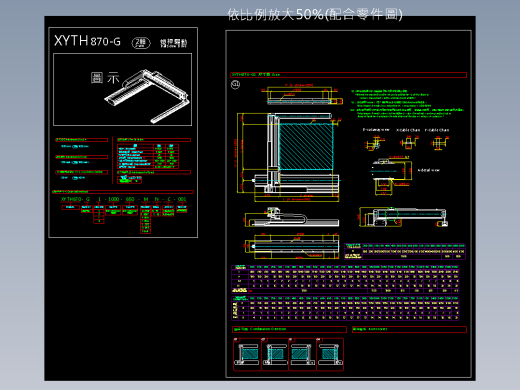Select the X-cable chain section drawing
This screenshot has height=390, width=520.
409,143
